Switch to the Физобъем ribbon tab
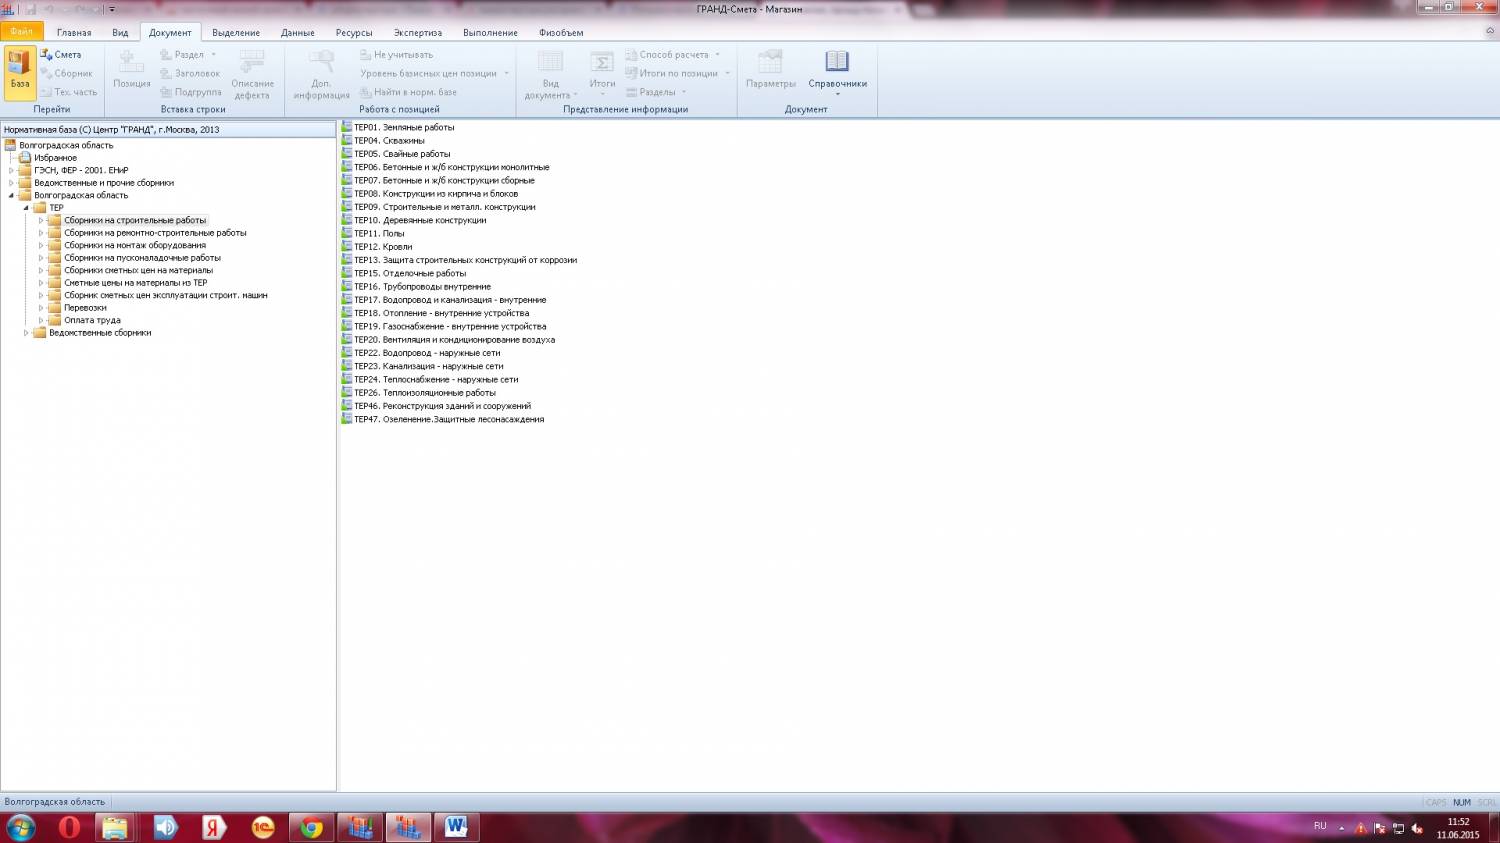Screen dimensions: 1500x843 pos(561,33)
